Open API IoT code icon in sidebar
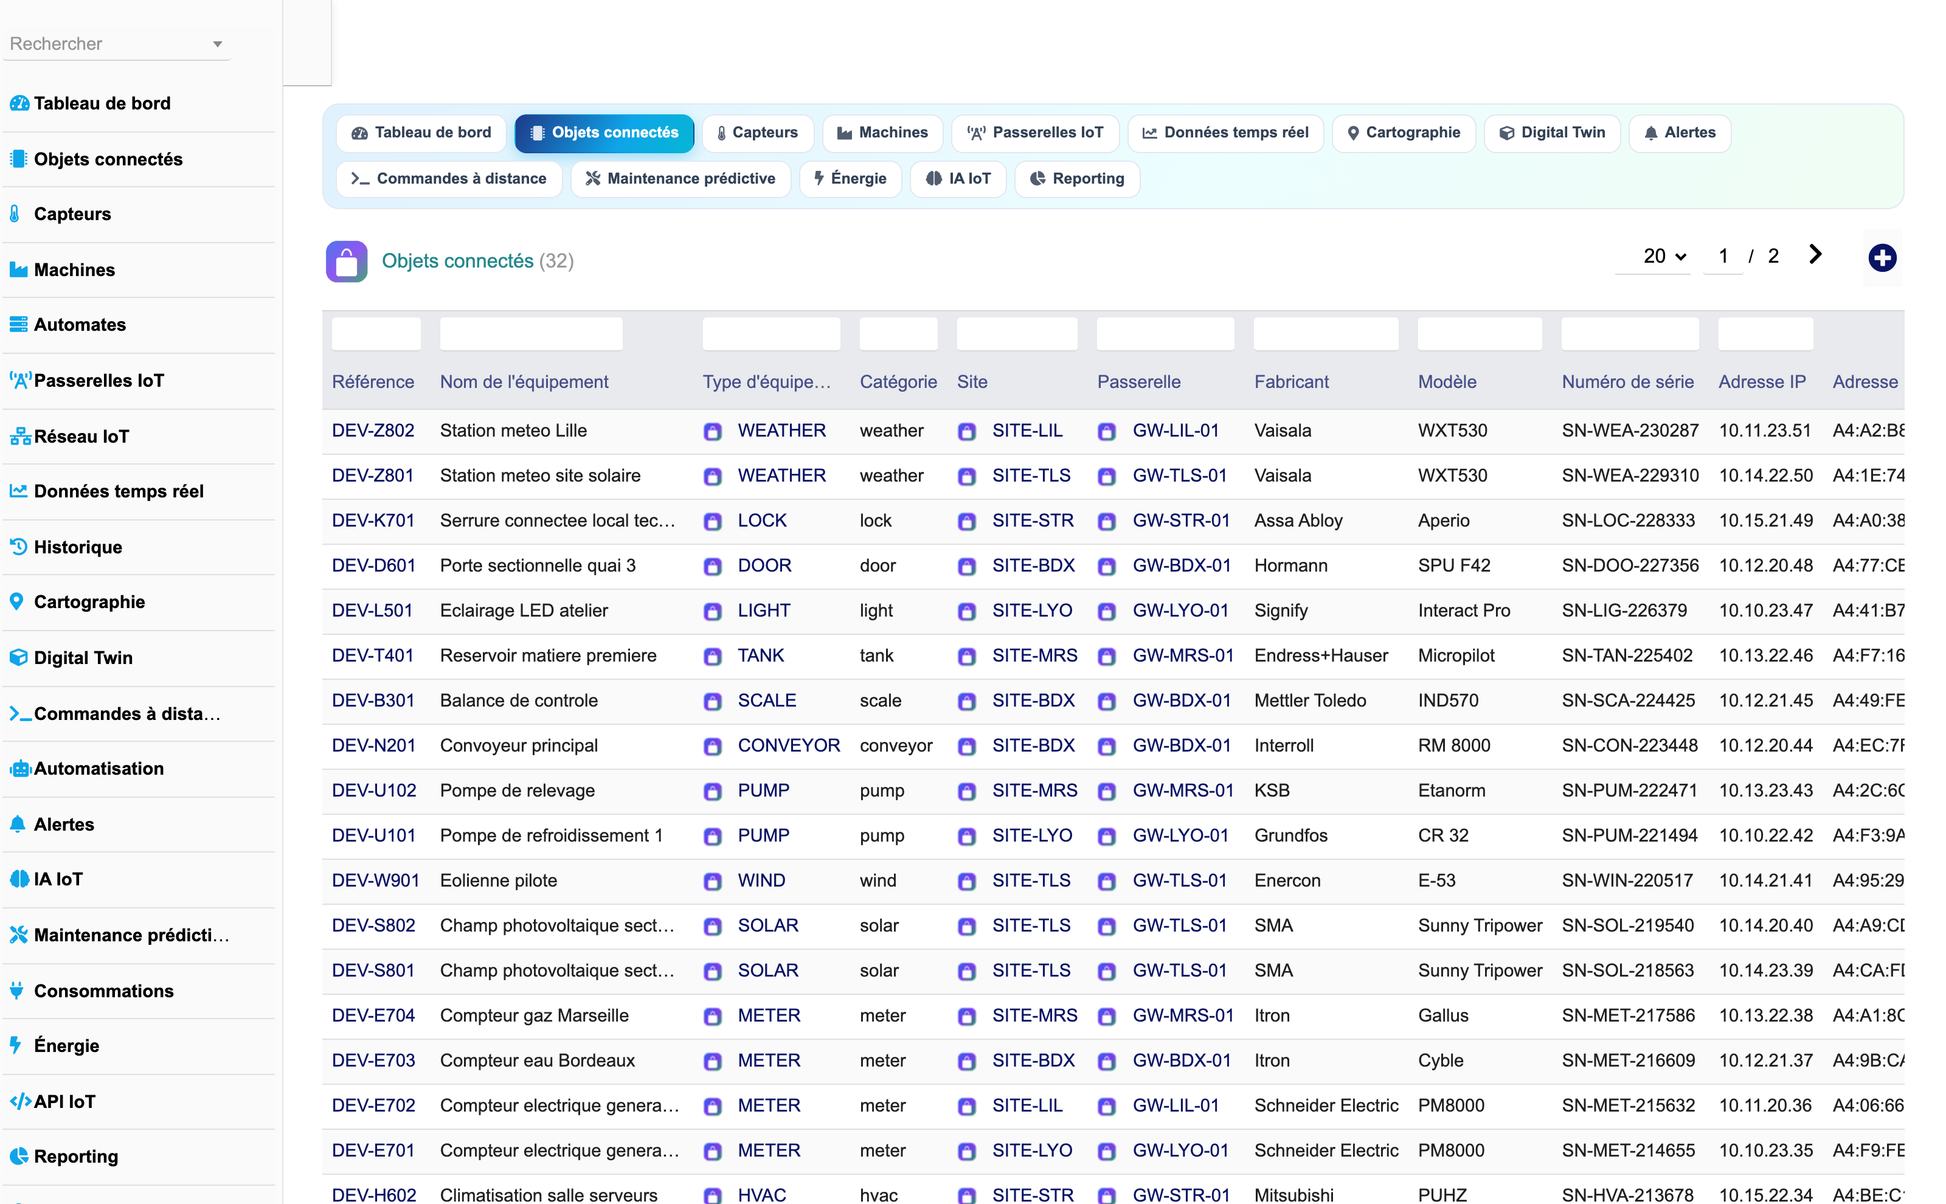The image size is (1946, 1204). point(20,1102)
